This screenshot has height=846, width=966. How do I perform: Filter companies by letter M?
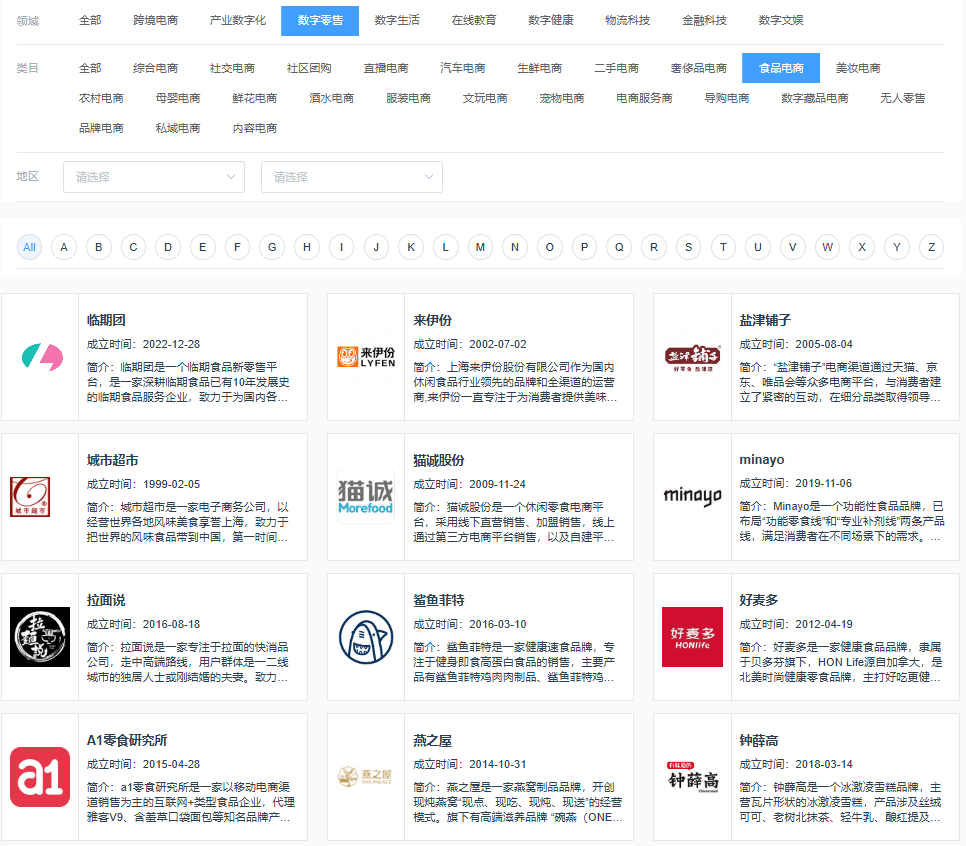click(x=480, y=247)
